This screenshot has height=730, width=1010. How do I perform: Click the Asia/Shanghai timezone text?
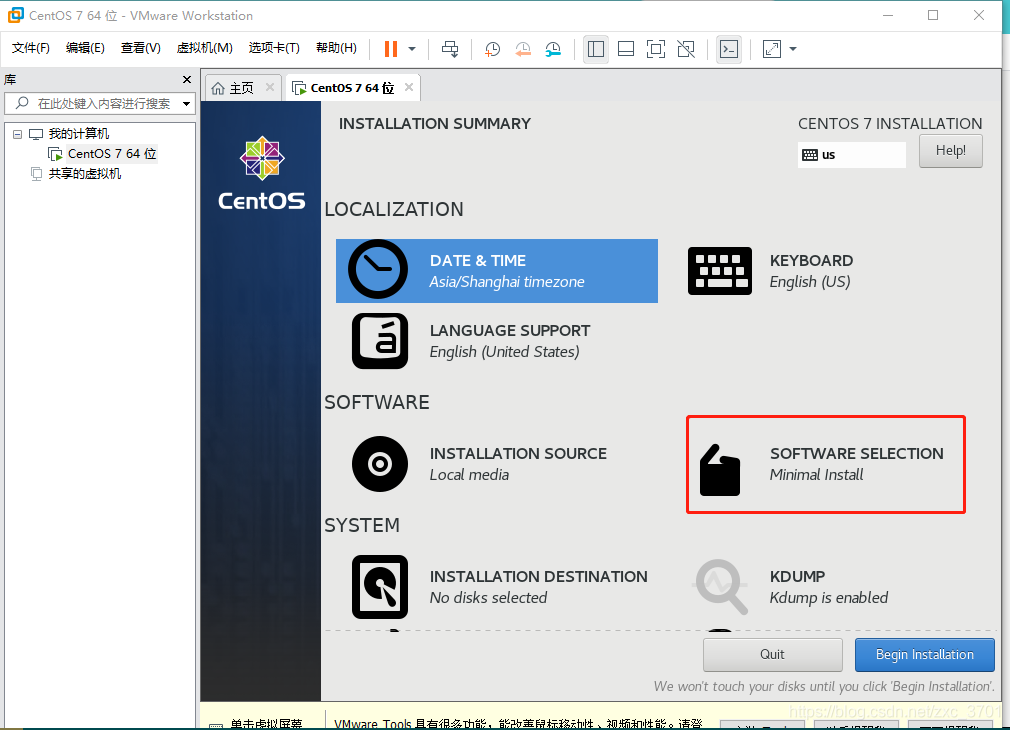click(x=507, y=282)
